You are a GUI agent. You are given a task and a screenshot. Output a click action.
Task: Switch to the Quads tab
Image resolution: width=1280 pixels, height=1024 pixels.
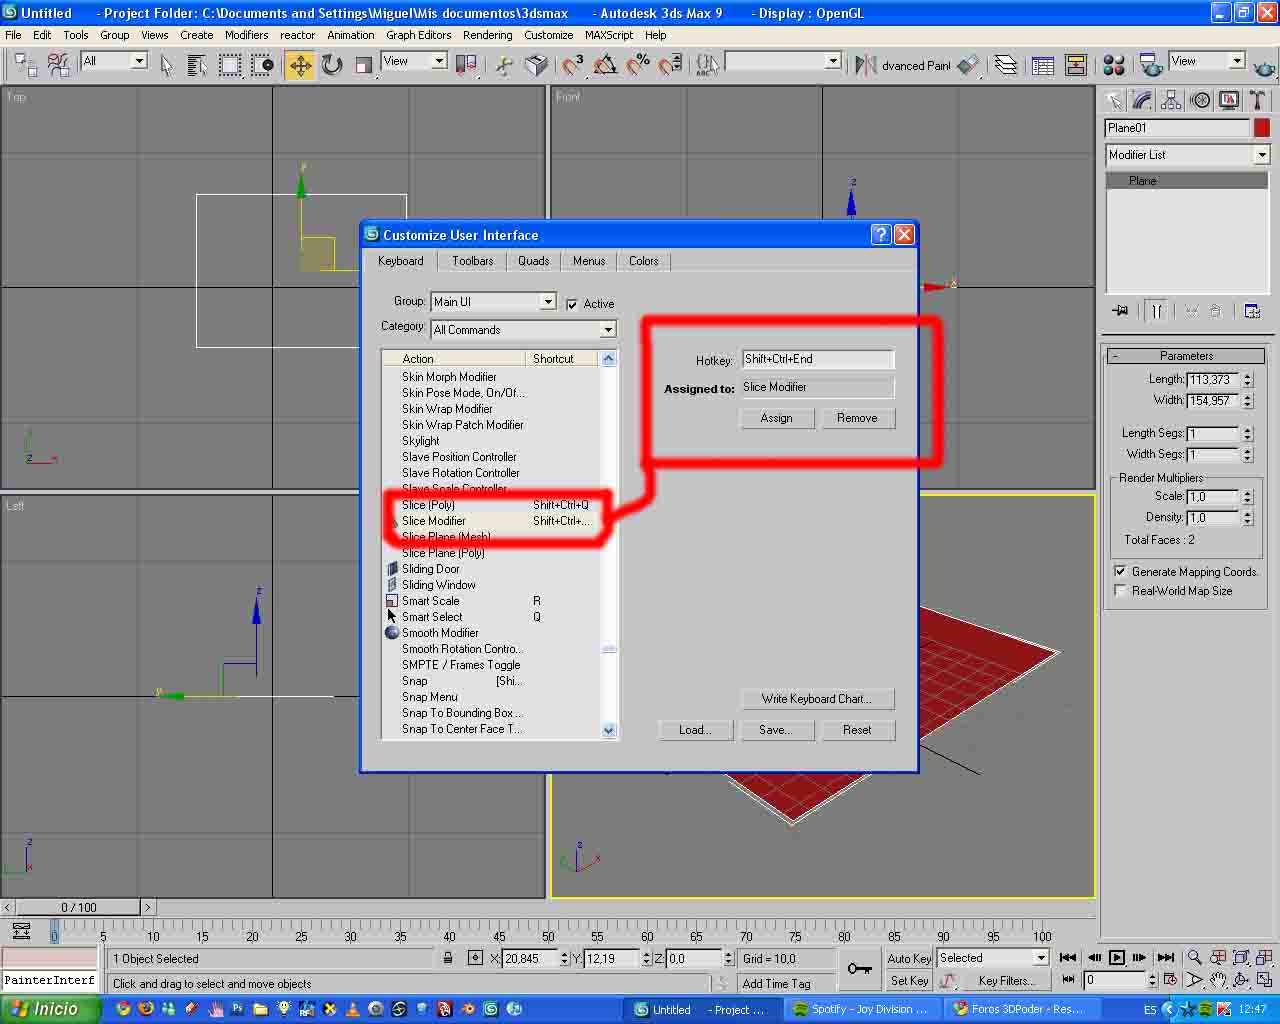point(533,261)
